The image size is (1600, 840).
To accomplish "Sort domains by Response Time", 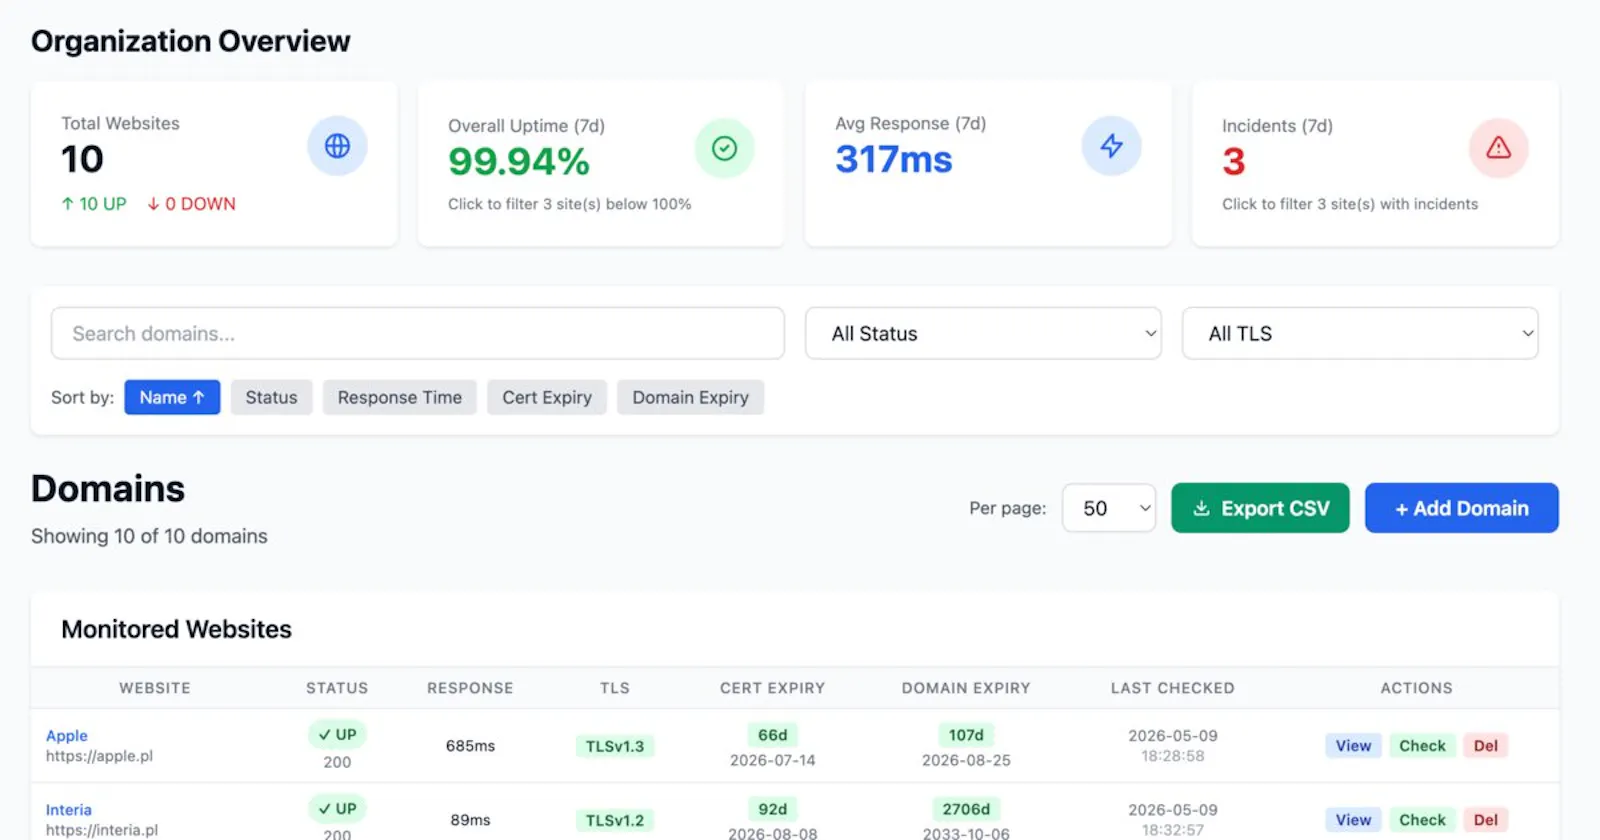I will tap(399, 397).
